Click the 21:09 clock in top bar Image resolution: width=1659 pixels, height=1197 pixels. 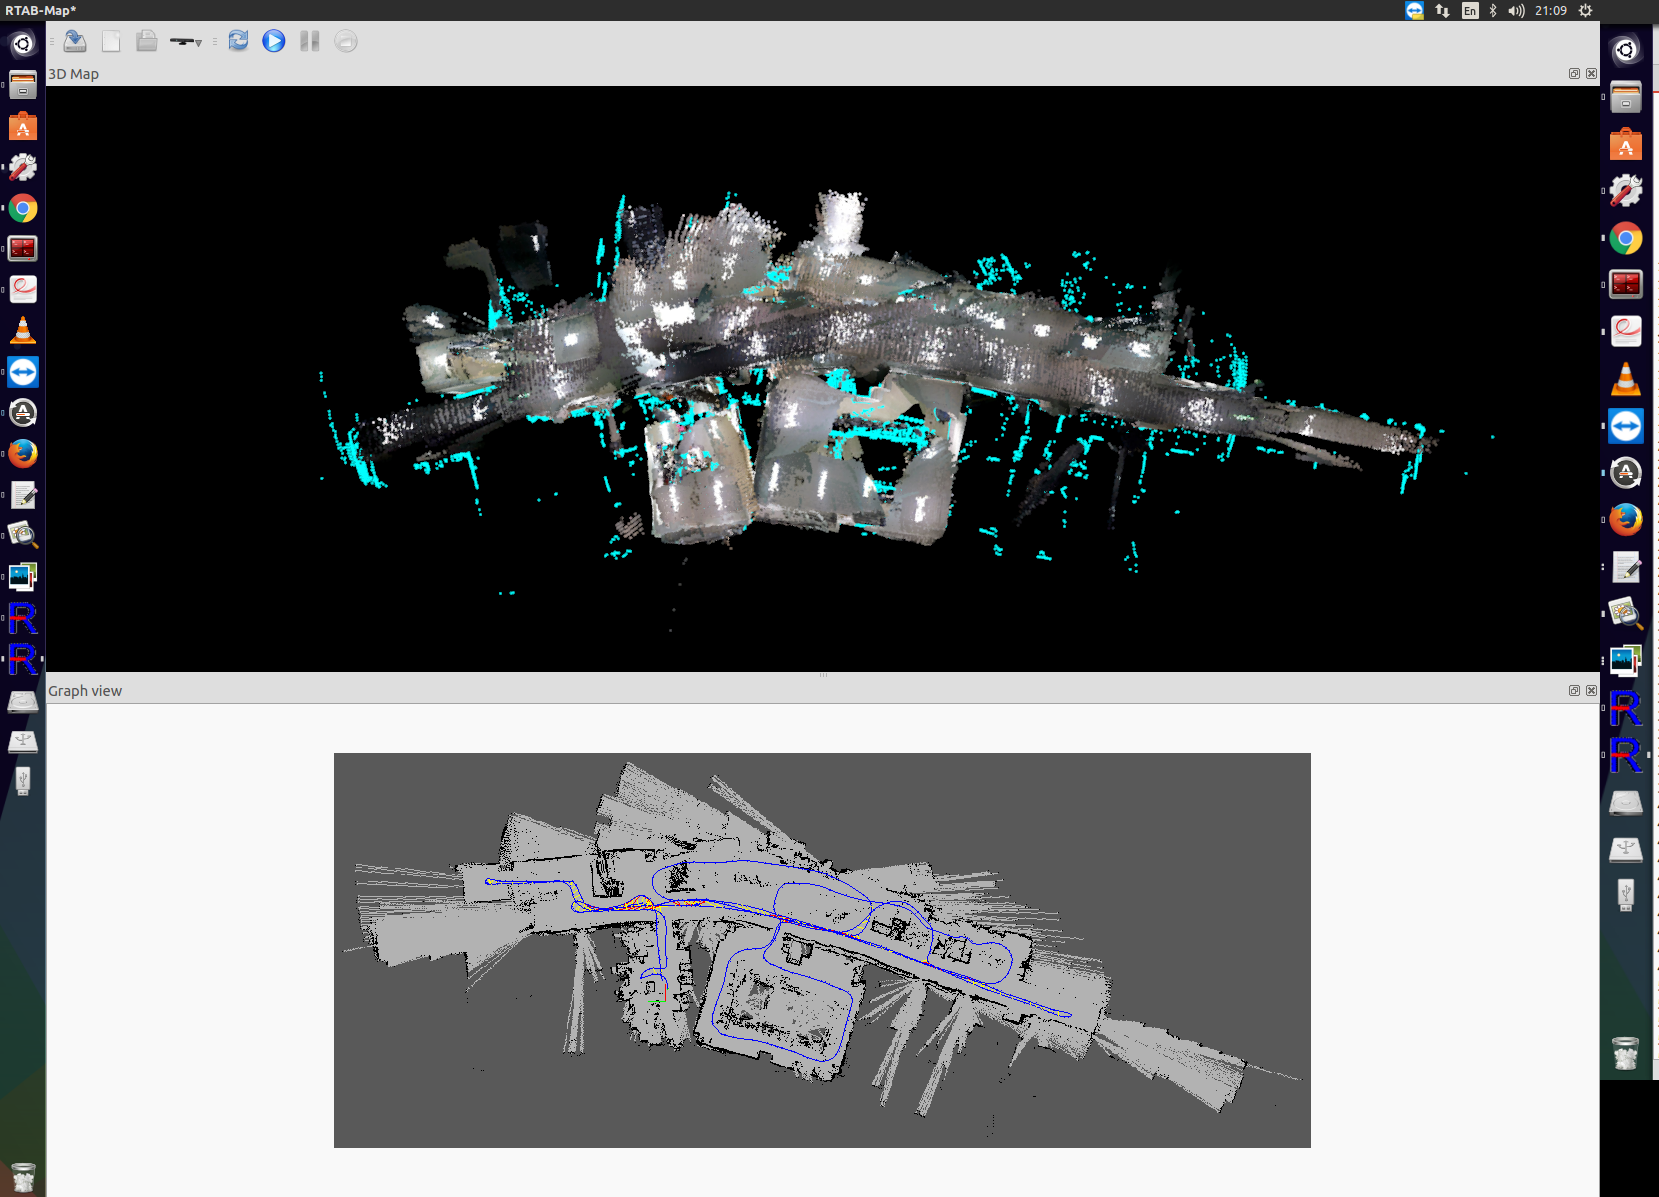(x=1550, y=11)
